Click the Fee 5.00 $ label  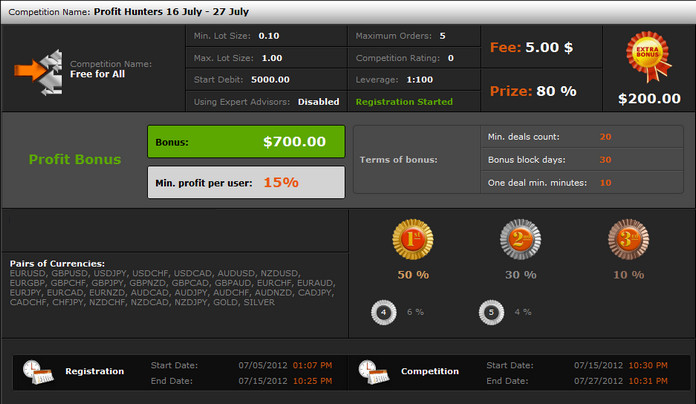click(531, 47)
